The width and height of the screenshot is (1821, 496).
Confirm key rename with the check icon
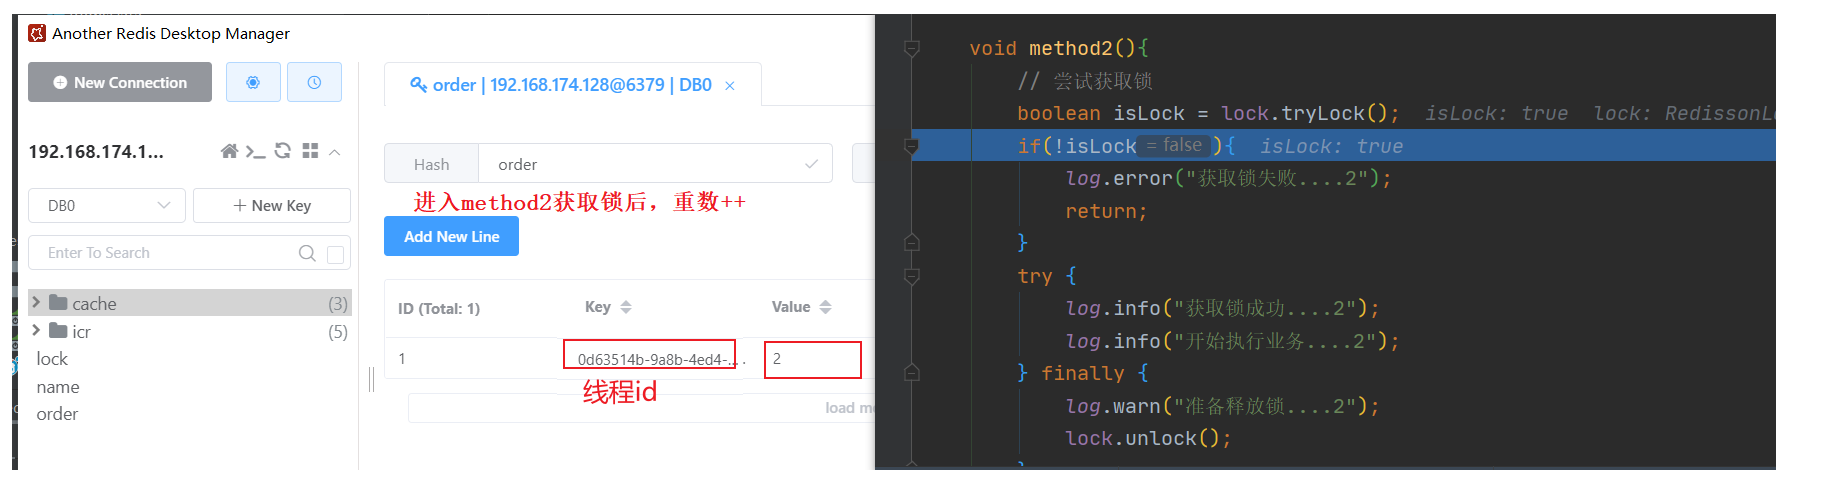(x=811, y=164)
